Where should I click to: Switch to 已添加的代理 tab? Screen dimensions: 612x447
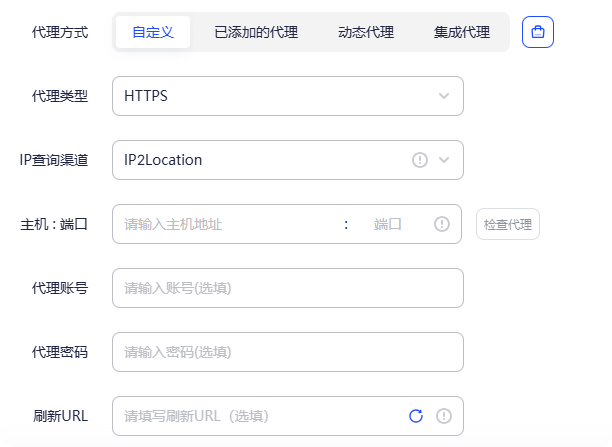click(256, 32)
